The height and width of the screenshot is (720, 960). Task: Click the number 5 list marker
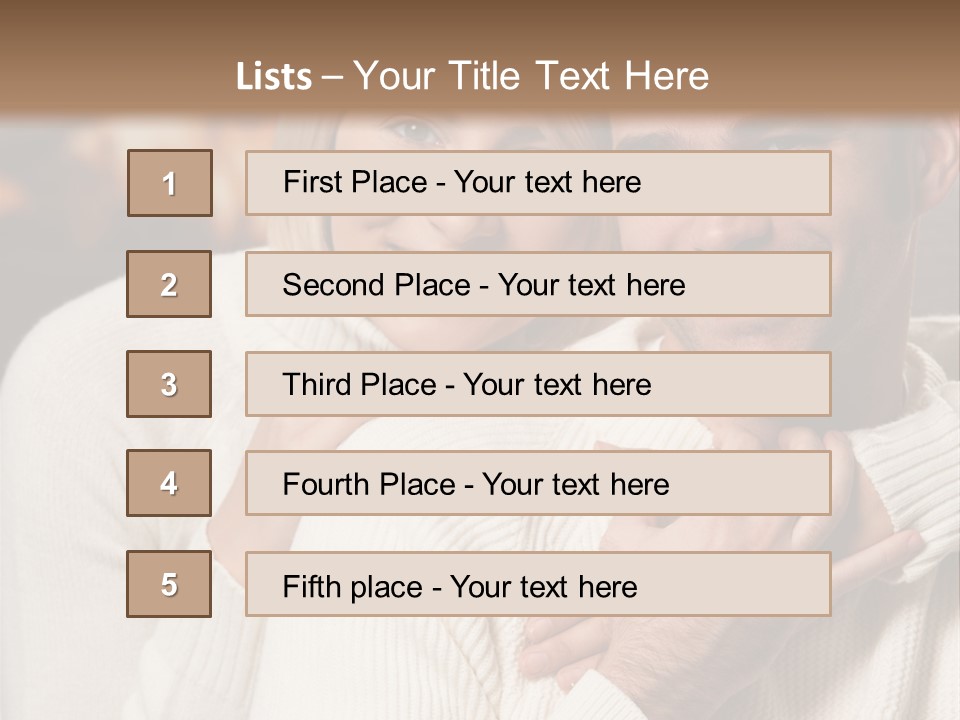click(x=169, y=584)
